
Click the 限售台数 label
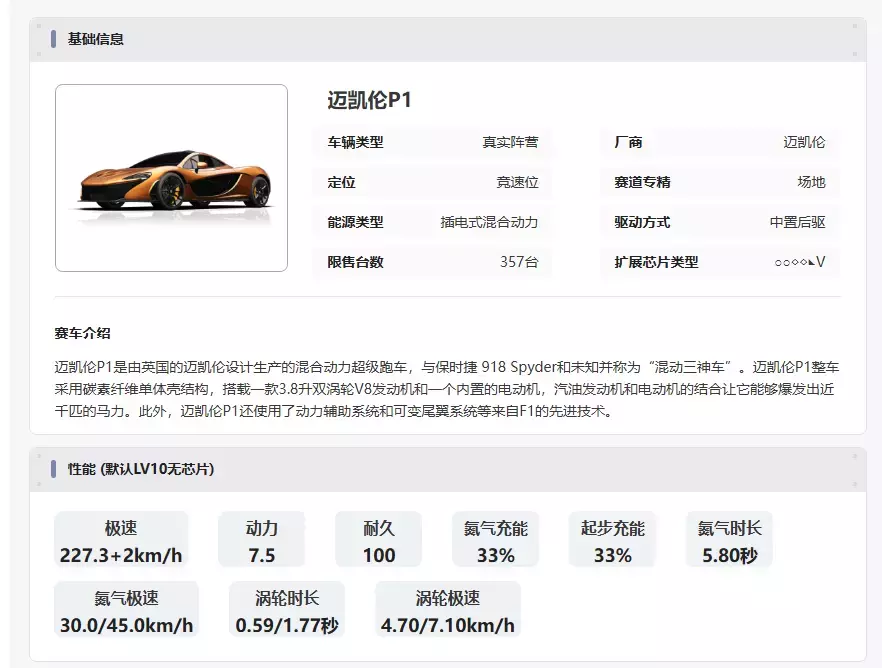pos(356,262)
